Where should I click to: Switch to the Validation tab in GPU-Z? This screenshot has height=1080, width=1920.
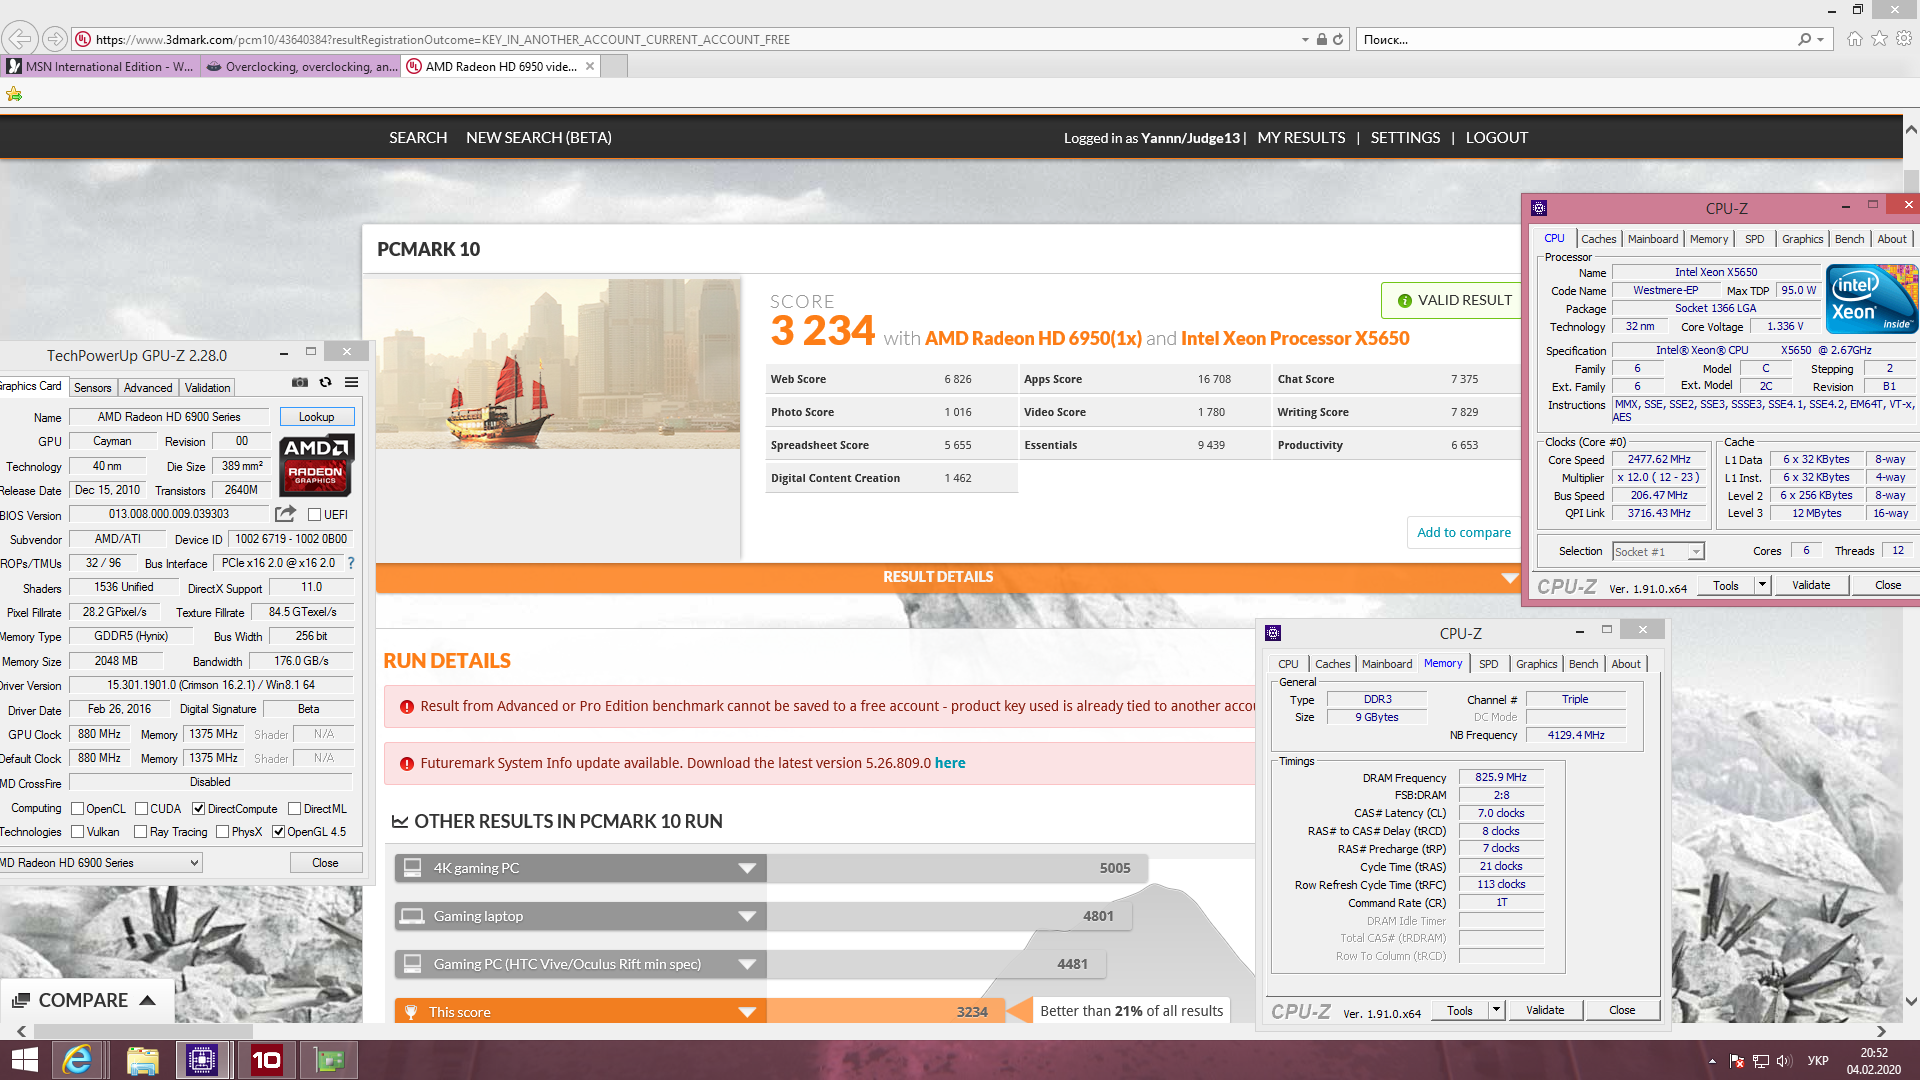(207, 388)
